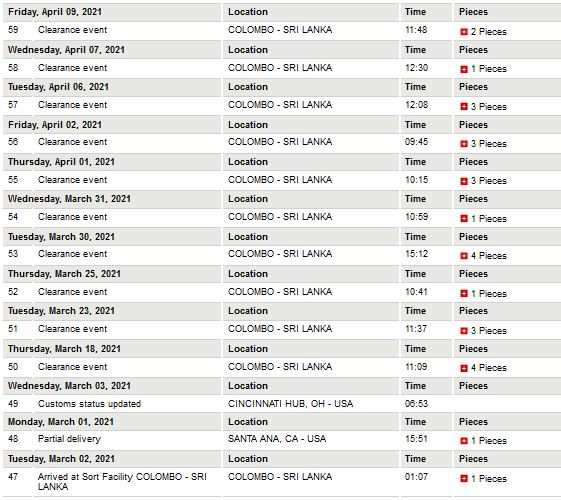The height and width of the screenshot is (500, 561).
Task: Open the 2 Pieces link for event 59
Action: coord(489,32)
